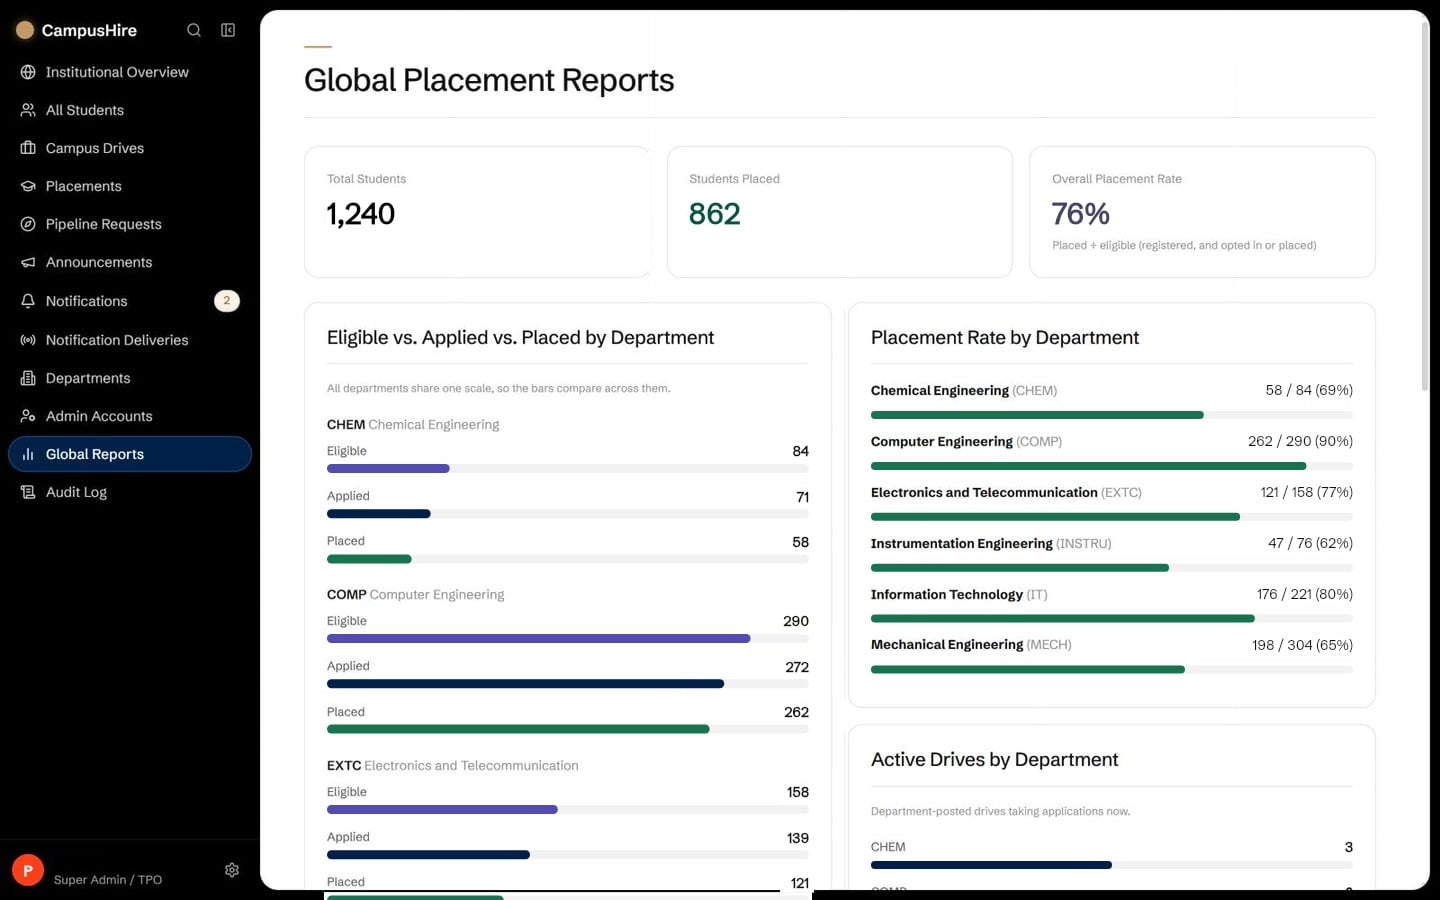Click the bell icon beside Notifications
1440x900 pixels.
click(x=28, y=301)
